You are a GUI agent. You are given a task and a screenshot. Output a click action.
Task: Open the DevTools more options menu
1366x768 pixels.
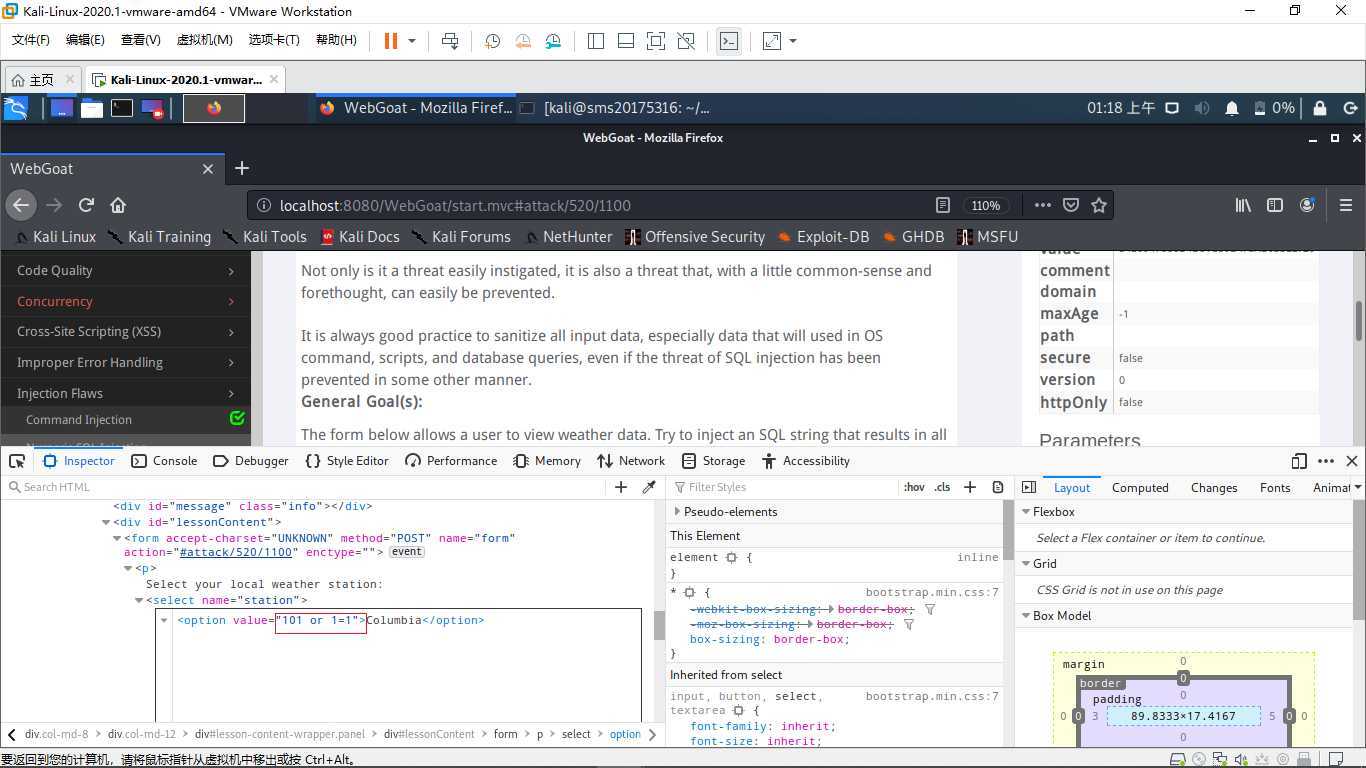point(1326,461)
